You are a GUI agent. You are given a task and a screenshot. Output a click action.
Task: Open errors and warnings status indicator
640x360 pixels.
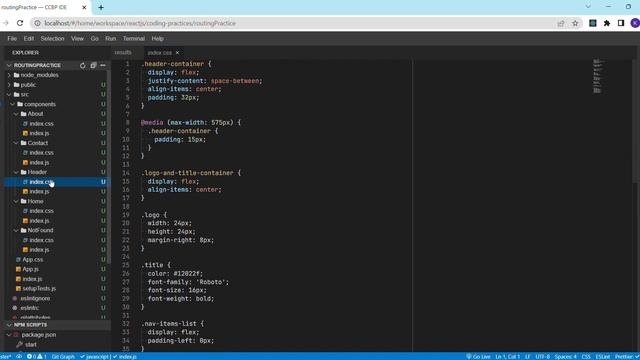point(37,357)
